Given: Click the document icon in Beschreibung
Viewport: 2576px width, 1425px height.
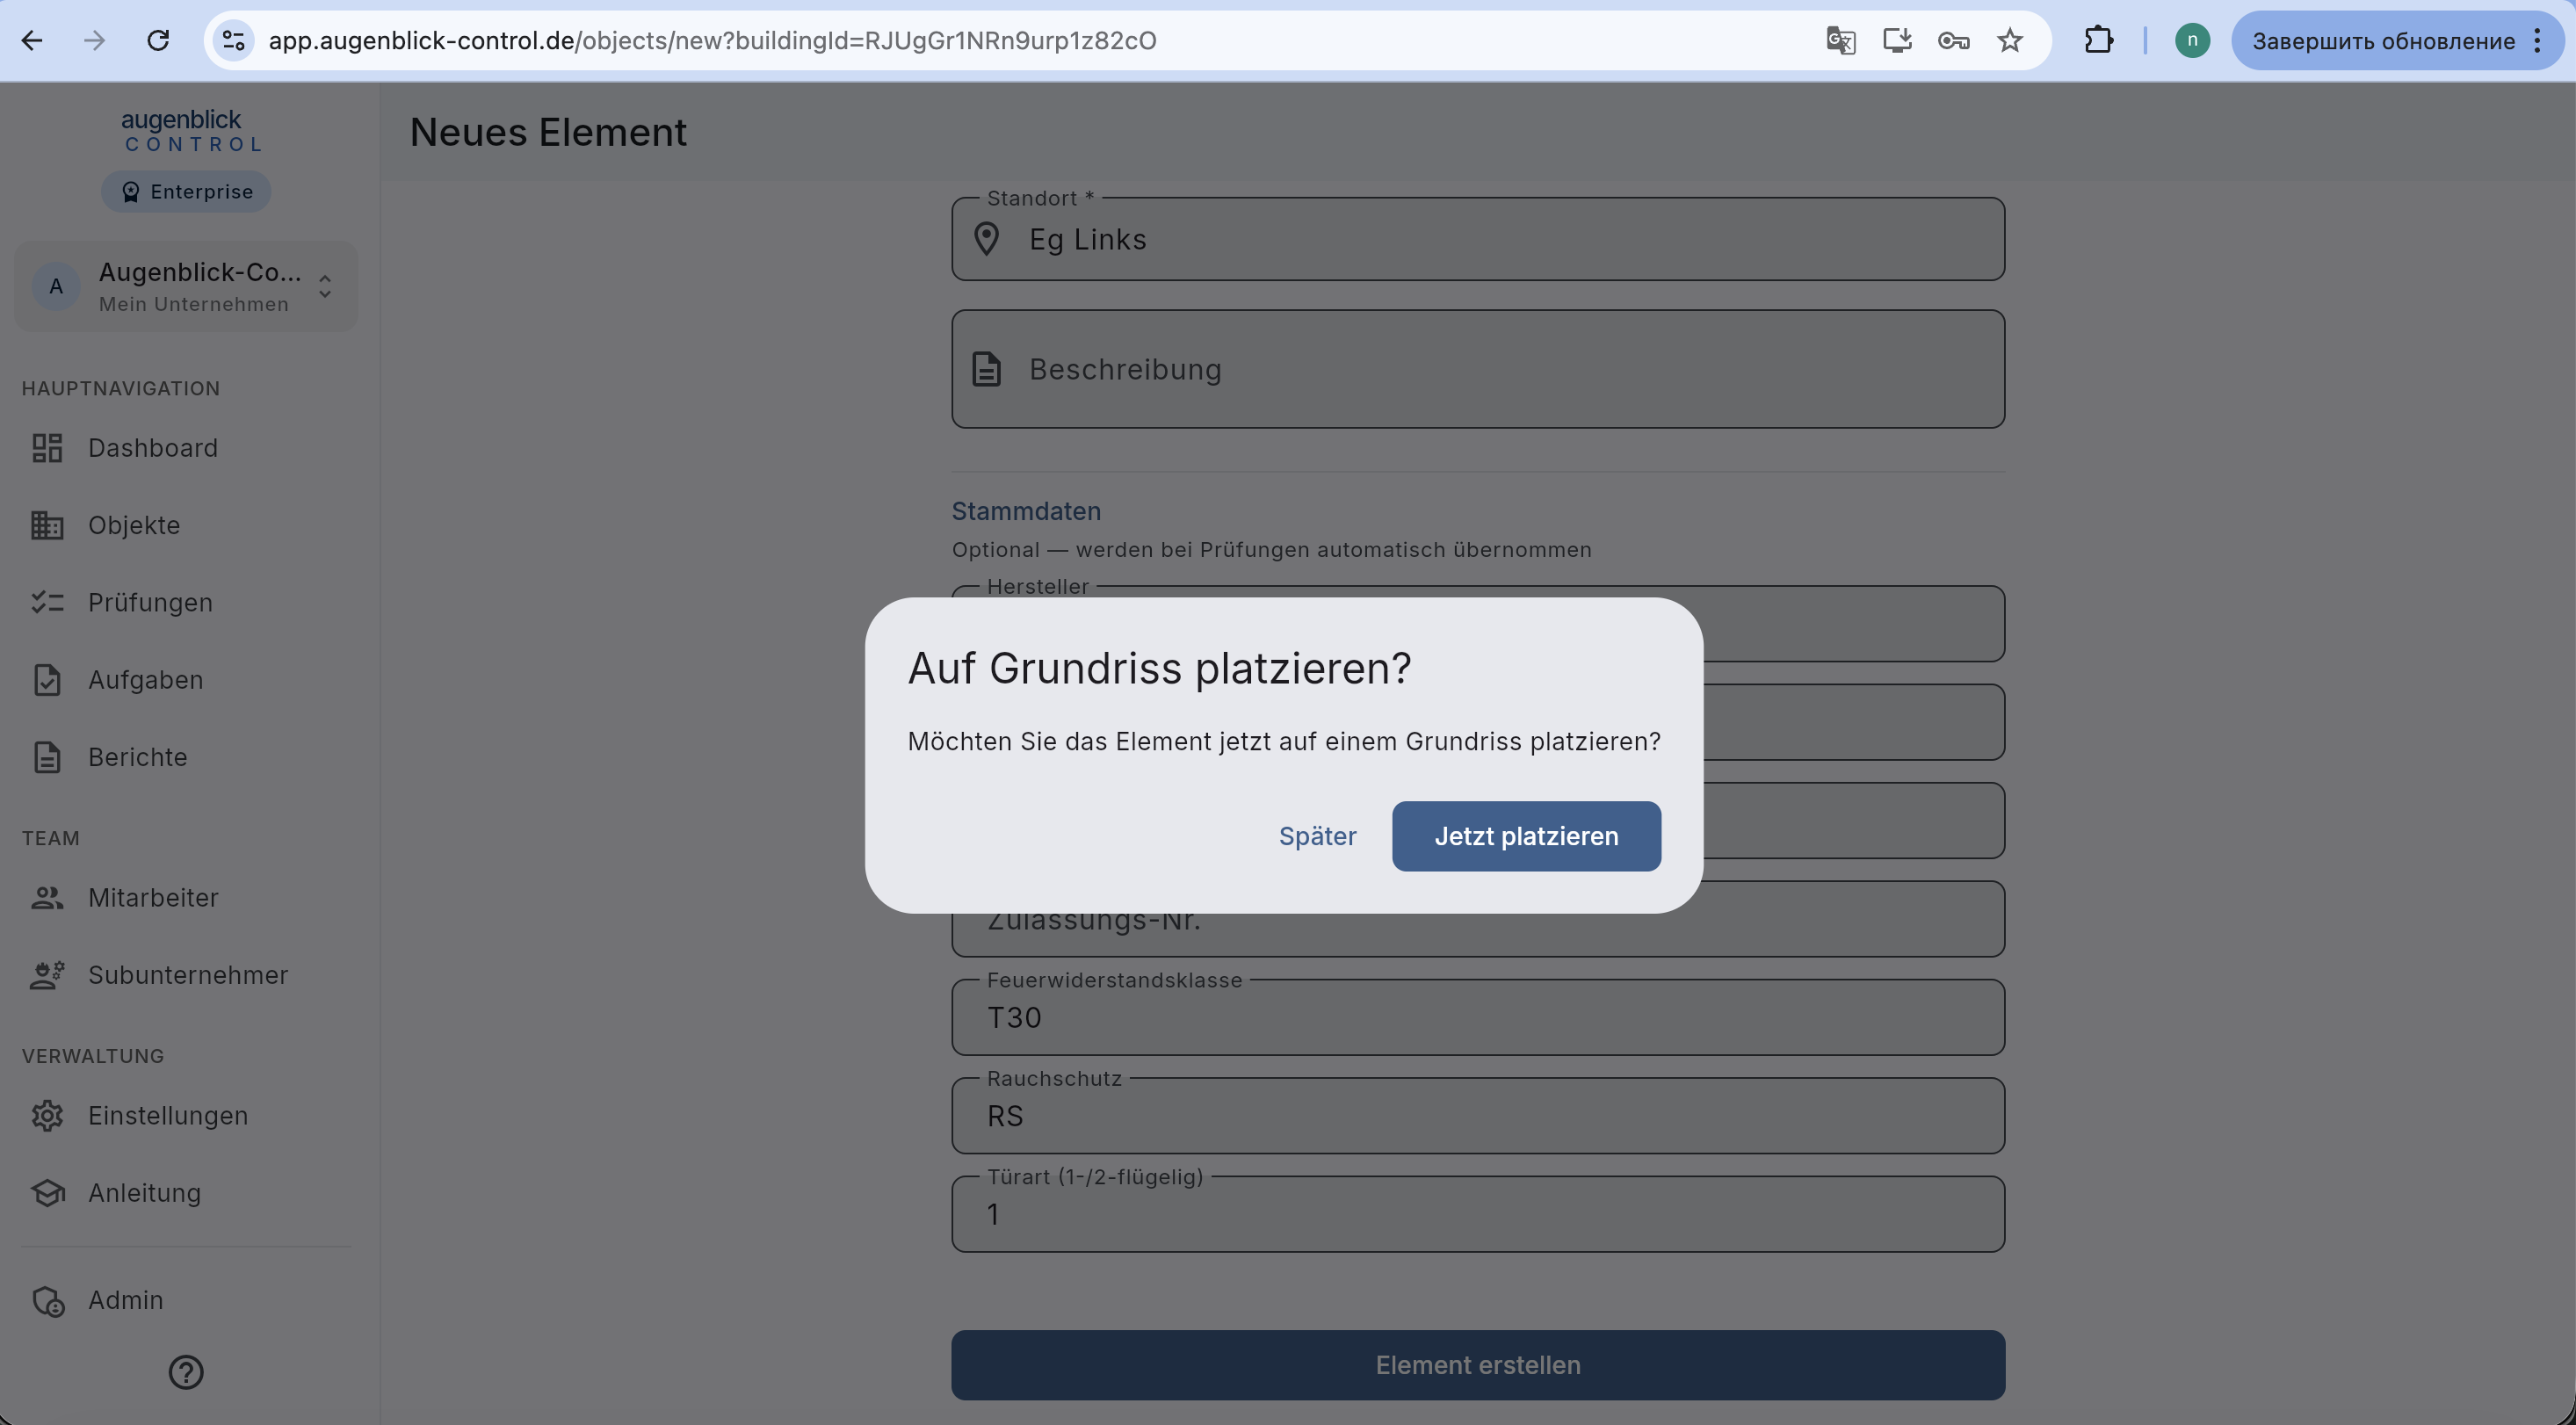Looking at the screenshot, I should (986, 369).
